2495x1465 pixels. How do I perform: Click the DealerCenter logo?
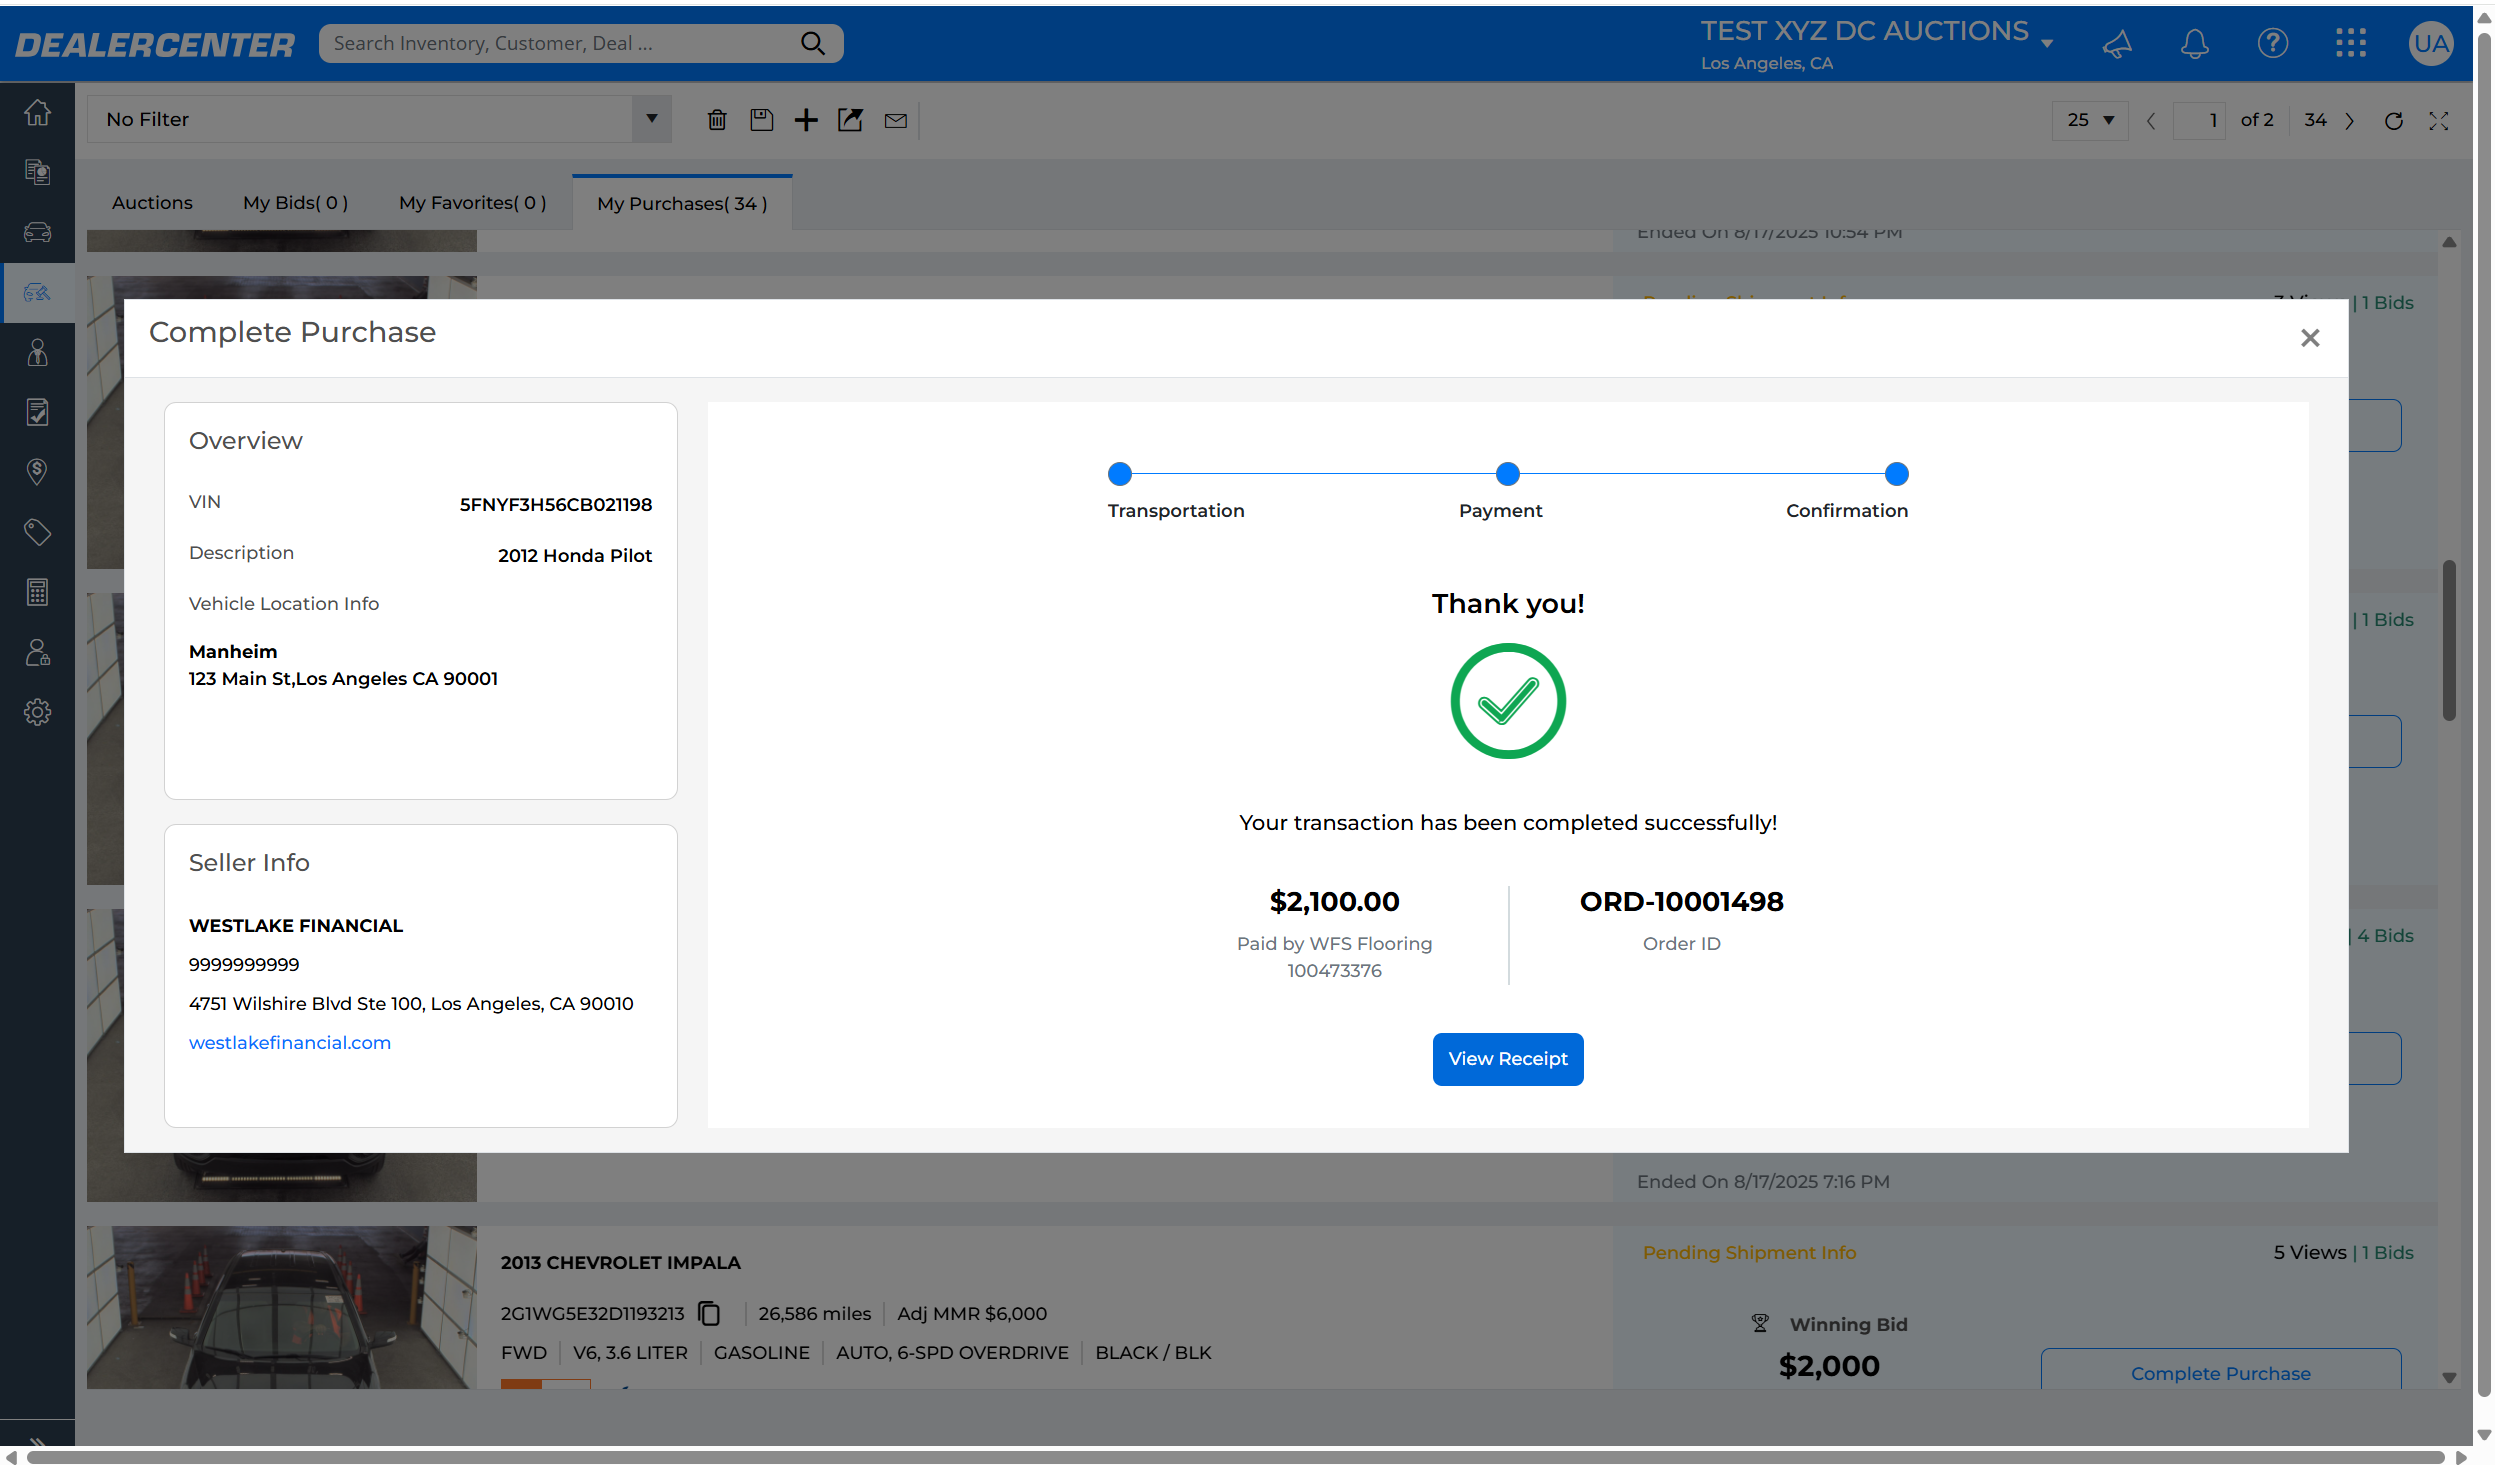(x=155, y=44)
